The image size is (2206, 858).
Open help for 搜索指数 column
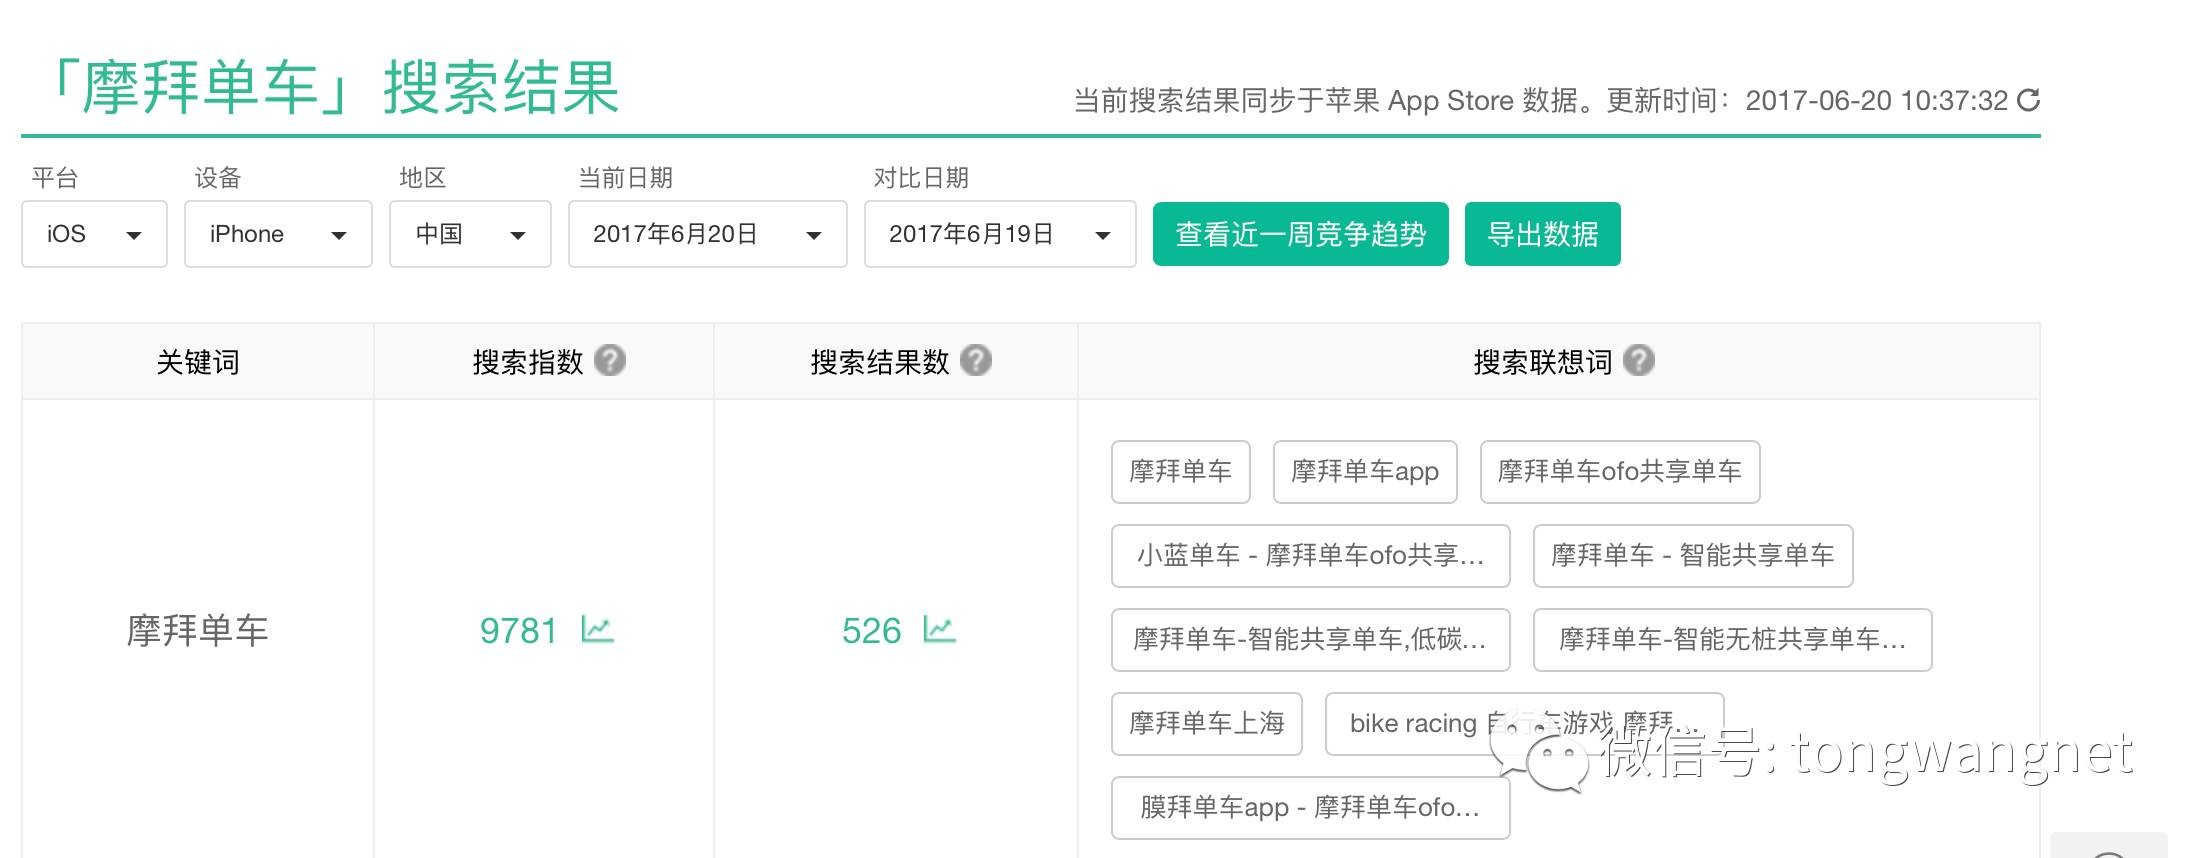[x=610, y=360]
